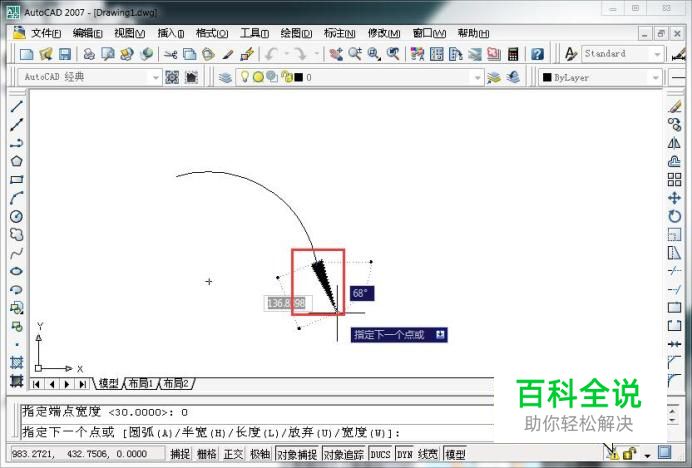Screen dimensions: 692x468
Task: Toggle 栅格 grid display
Action: click(207, 454)
